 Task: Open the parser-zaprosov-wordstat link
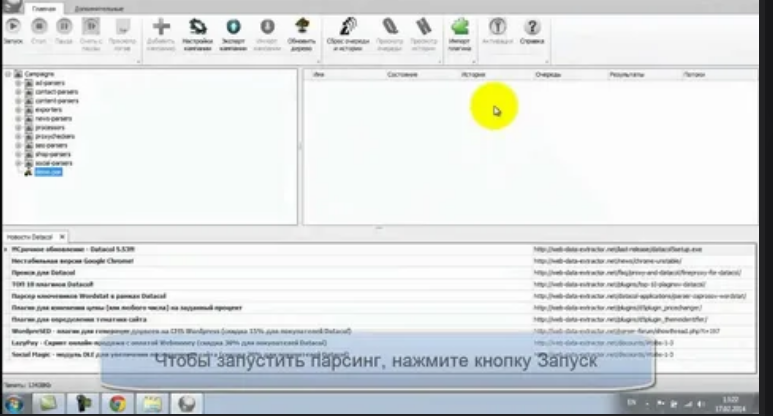click(640, 296)
